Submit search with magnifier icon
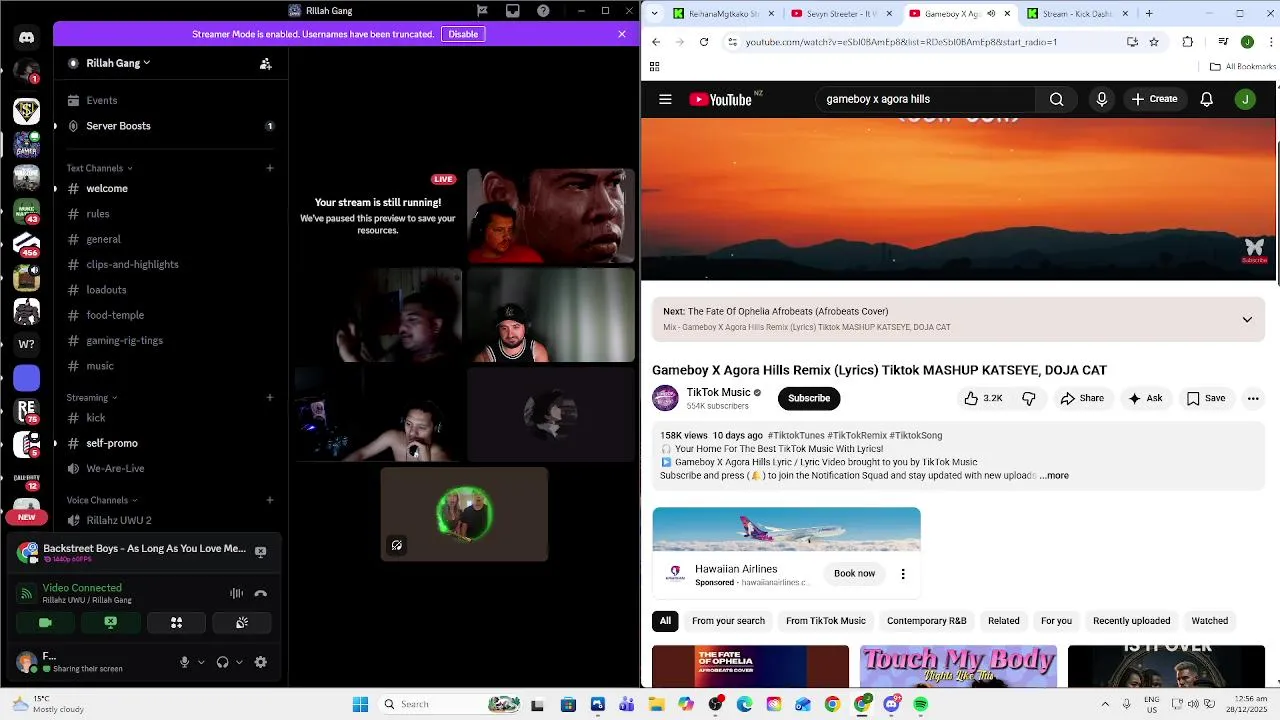 [x=1056, y=99]
